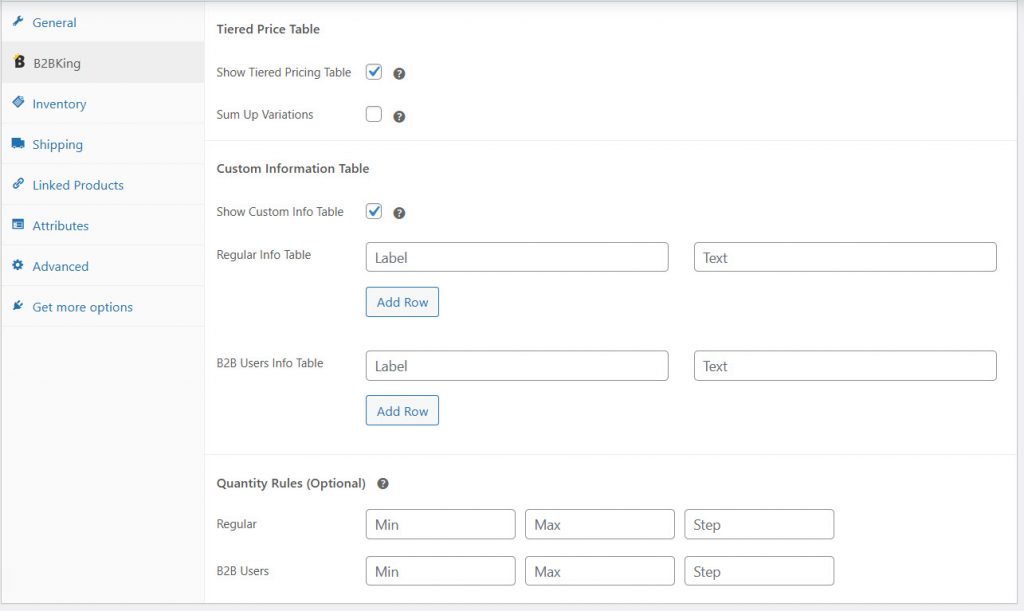Open the Attributes tab

coord(60,226)
